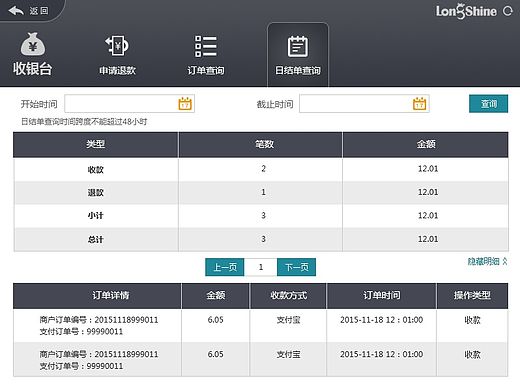This screenshot has height=390, width=520.
Task: Click count 2 in the 收款 row
Action: (264, 169)
